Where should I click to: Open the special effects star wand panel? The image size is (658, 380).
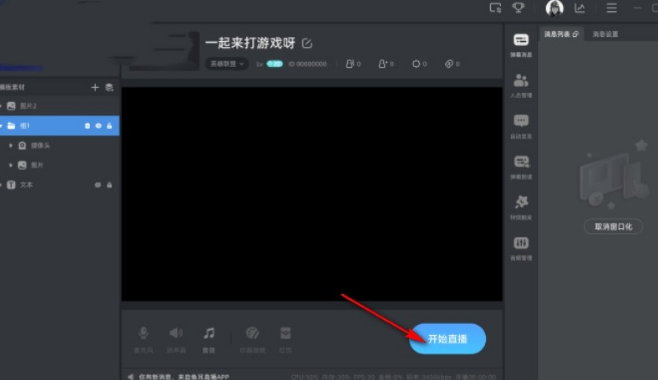click(521, 208)
